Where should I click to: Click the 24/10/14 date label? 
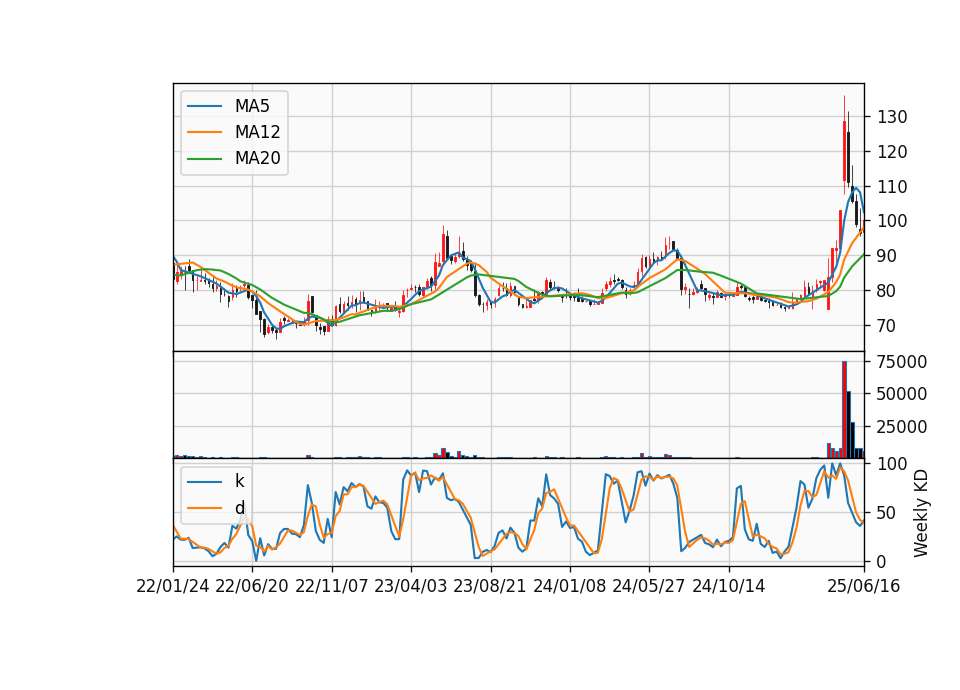(729, 587)
